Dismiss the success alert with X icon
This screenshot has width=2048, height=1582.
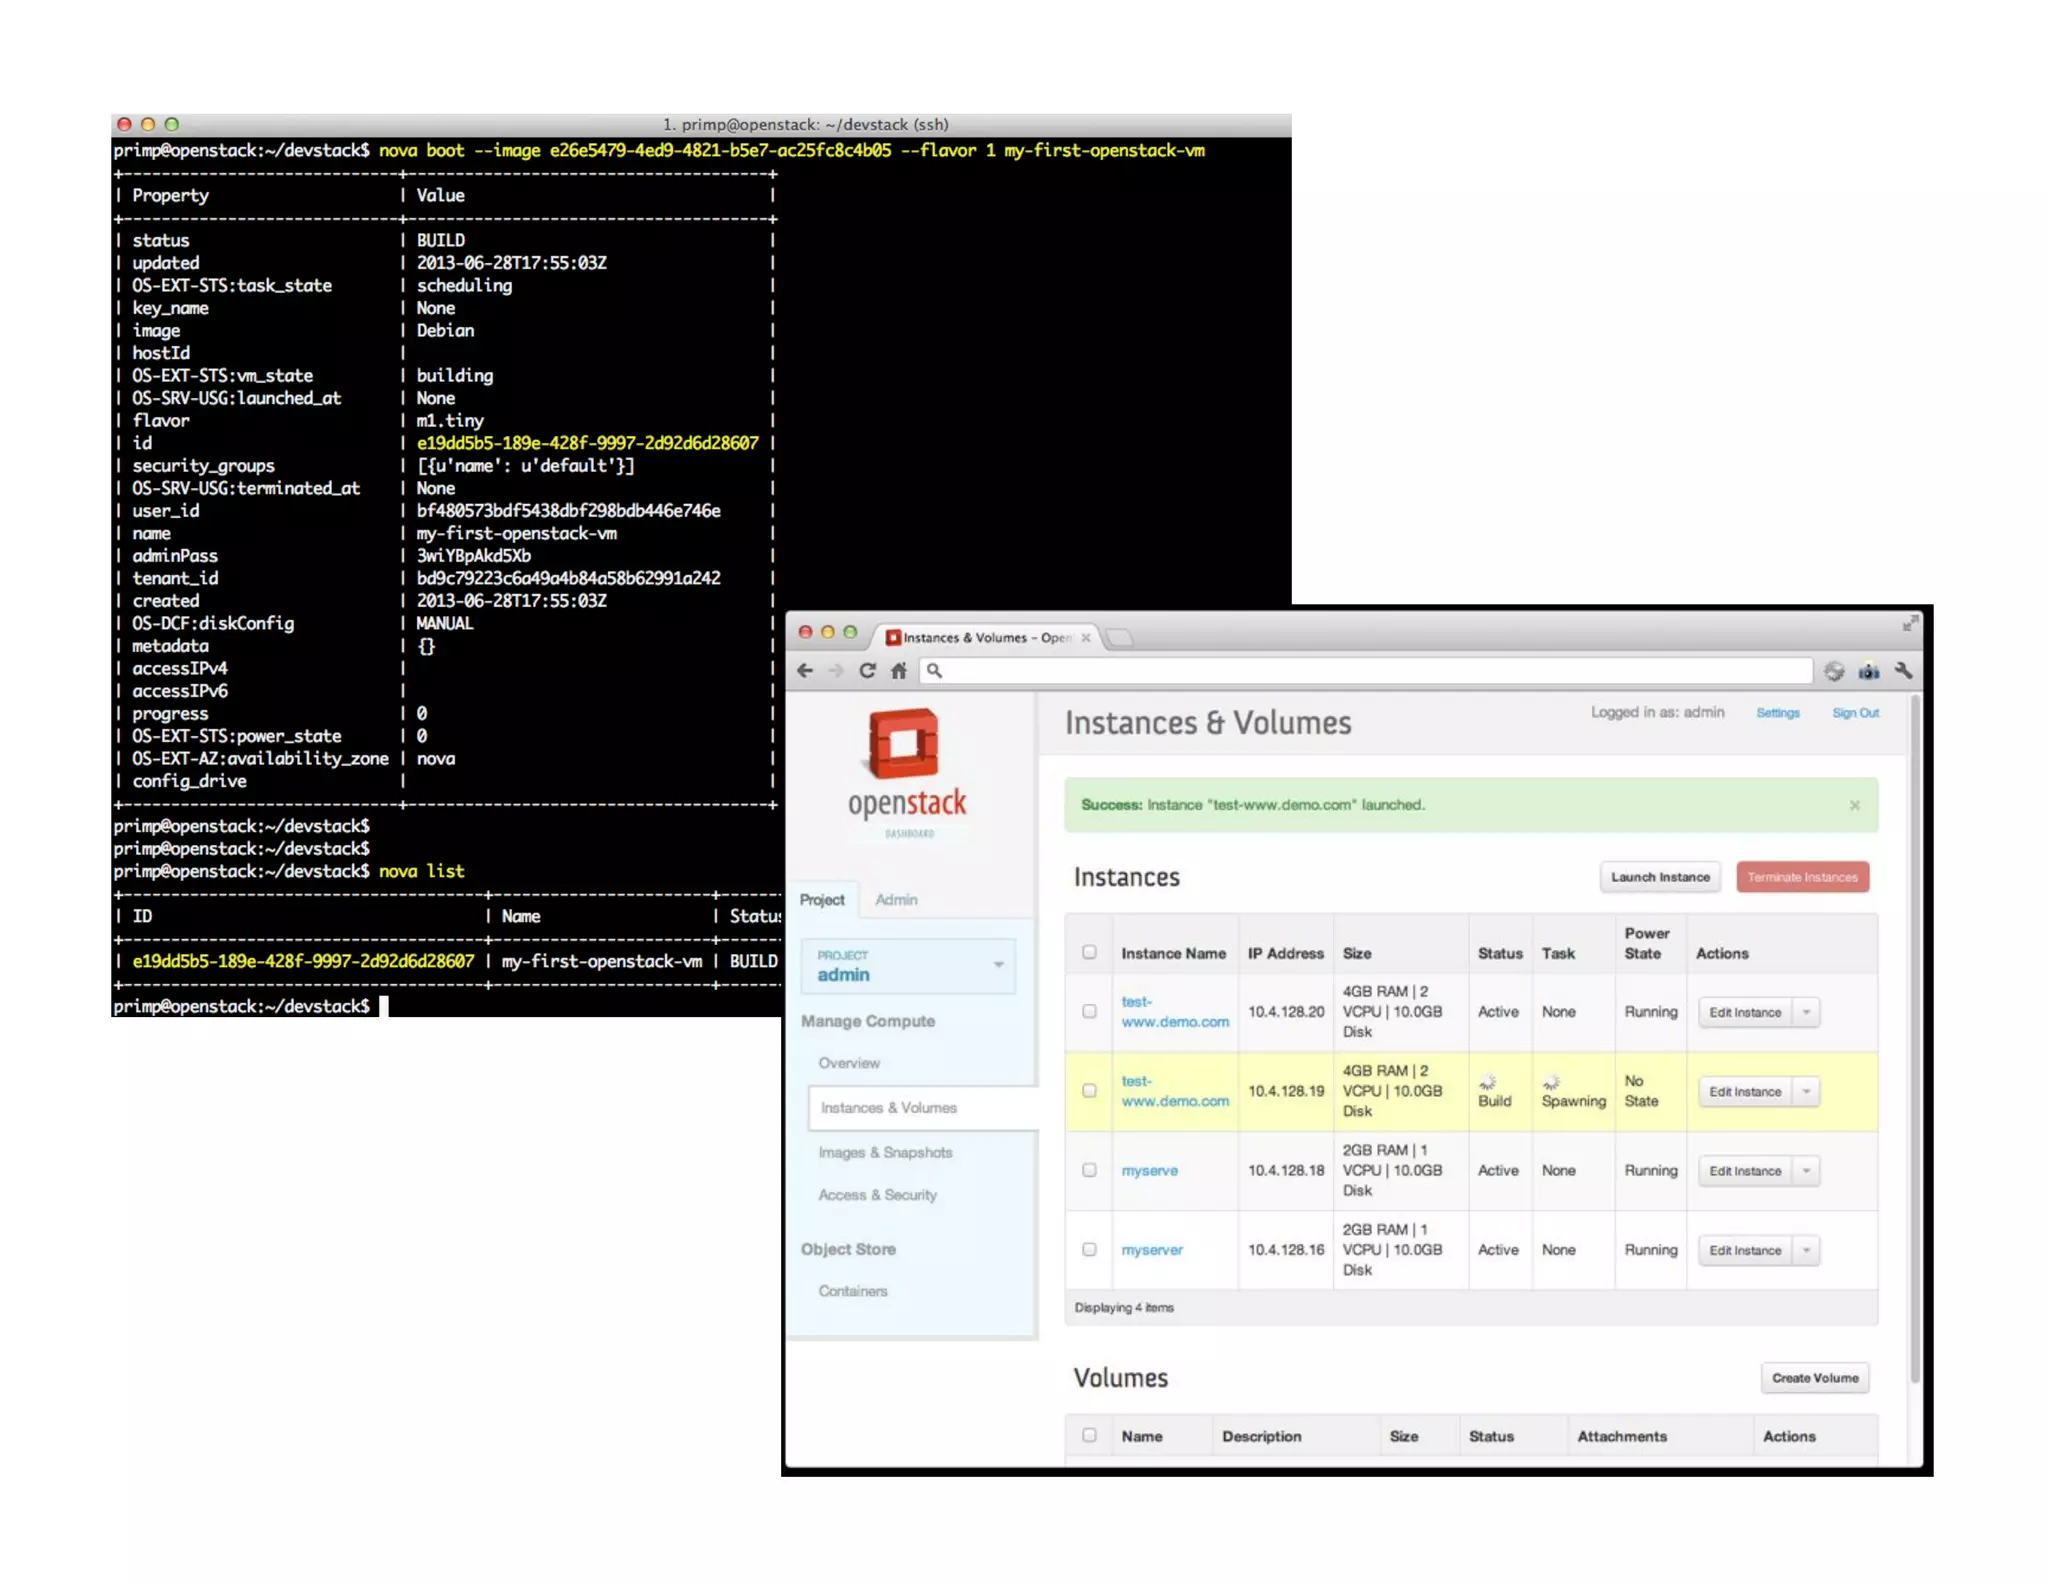tap(1854, 805)
